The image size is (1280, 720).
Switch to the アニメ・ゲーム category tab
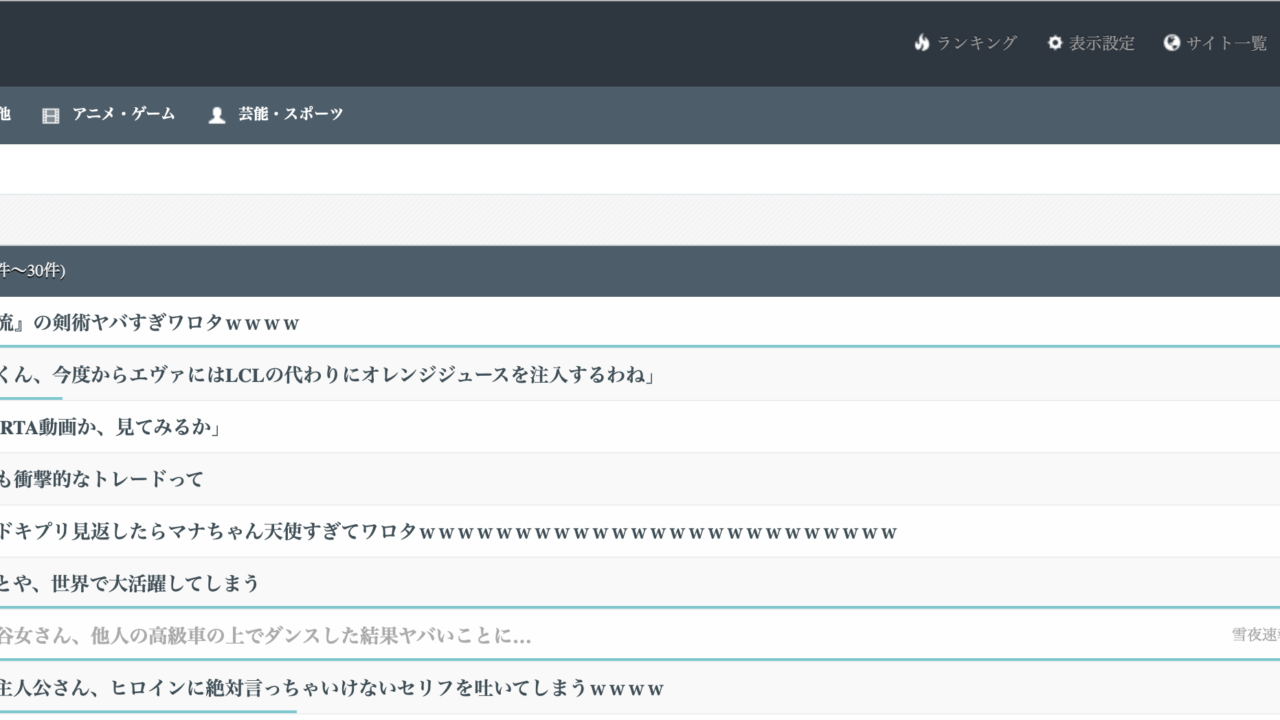pos(123,114)
